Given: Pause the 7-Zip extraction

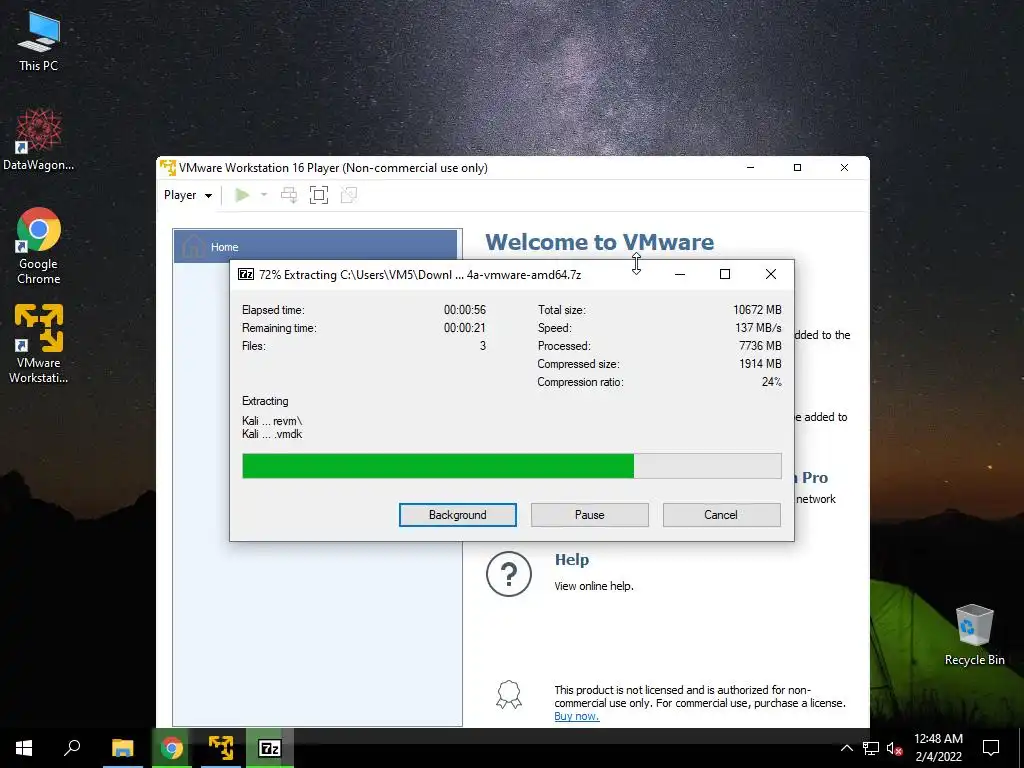Looking at the screenshot, I should pos(590,515).
